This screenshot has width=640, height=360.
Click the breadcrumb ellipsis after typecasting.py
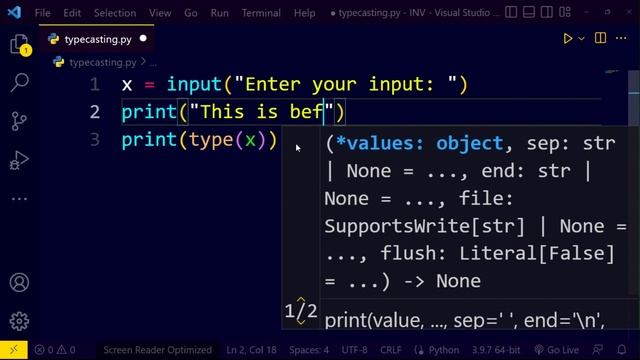click(153, 62)
